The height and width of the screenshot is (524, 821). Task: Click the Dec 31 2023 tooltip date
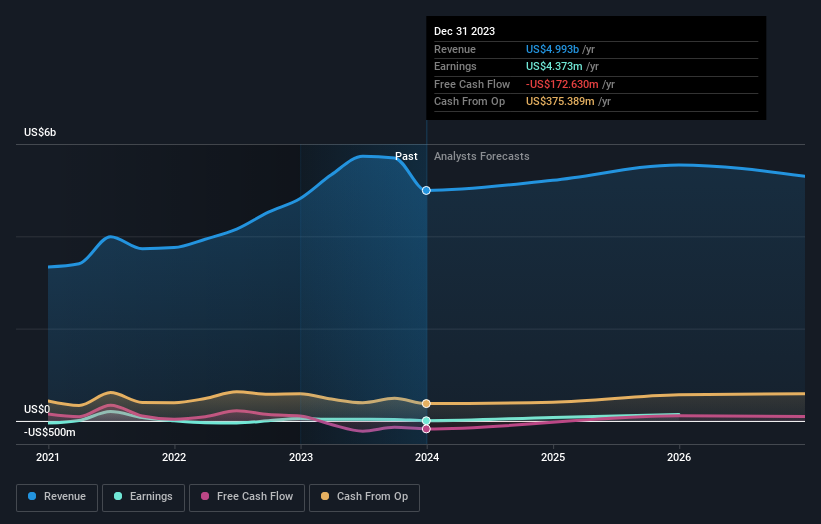tap(464, 31)
